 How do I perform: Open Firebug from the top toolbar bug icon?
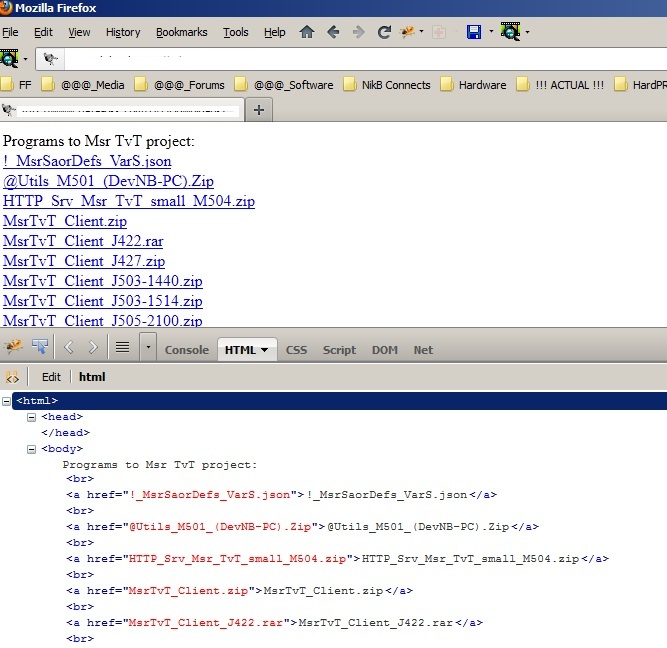408,32
